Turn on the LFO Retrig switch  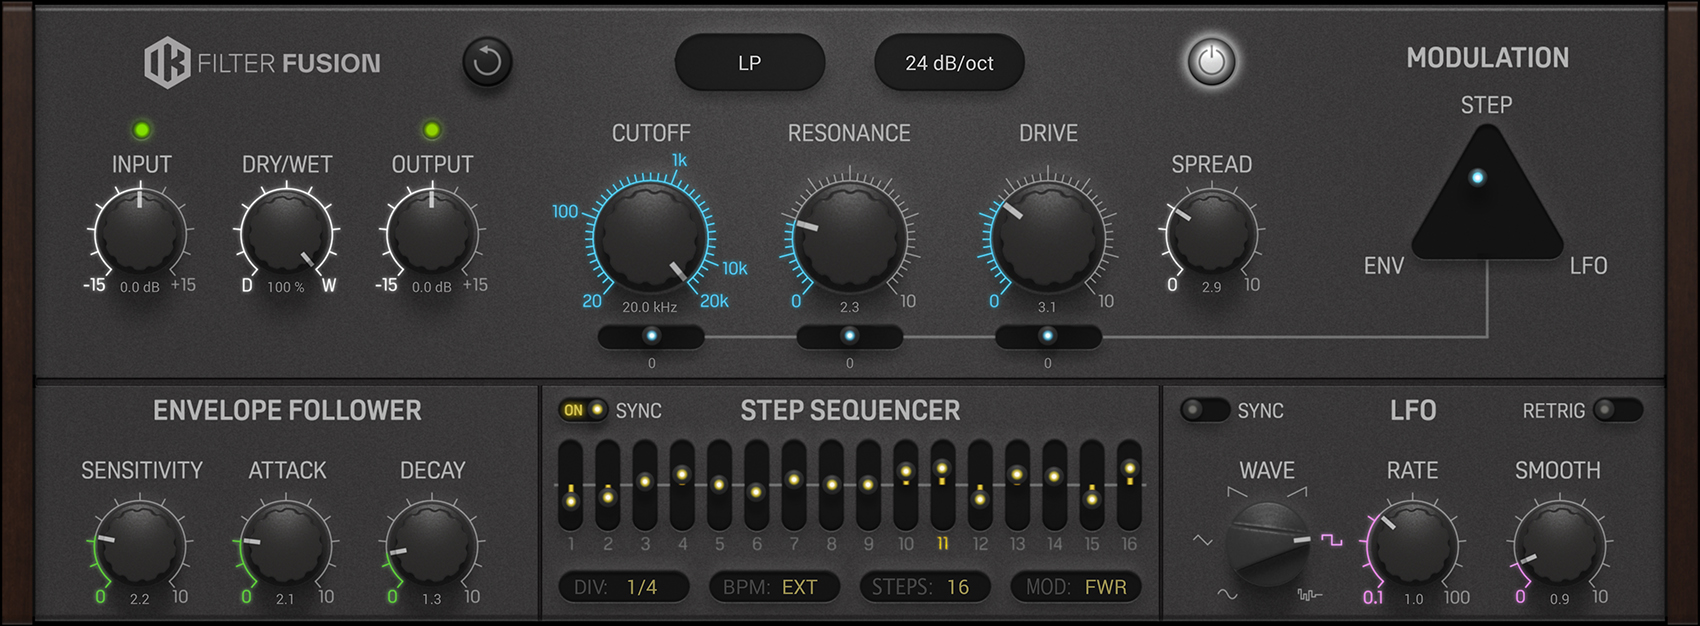tap(1617, 410)
